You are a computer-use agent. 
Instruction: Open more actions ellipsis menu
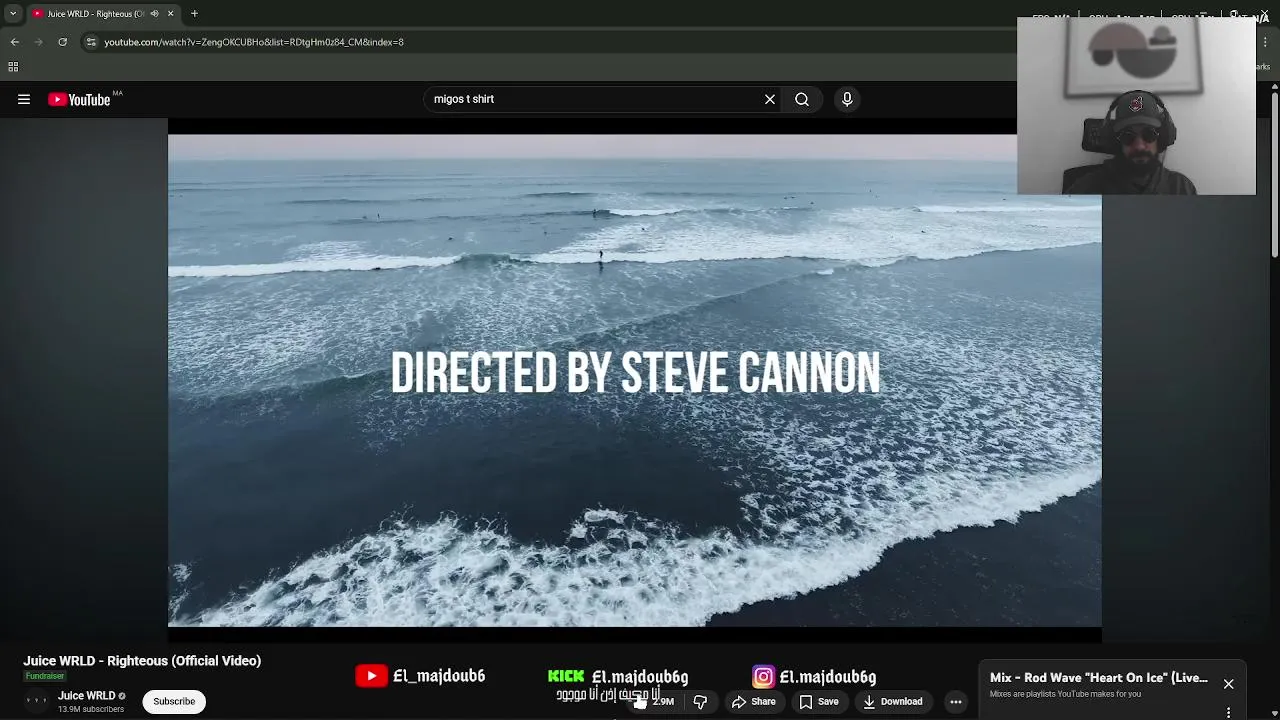956,701
